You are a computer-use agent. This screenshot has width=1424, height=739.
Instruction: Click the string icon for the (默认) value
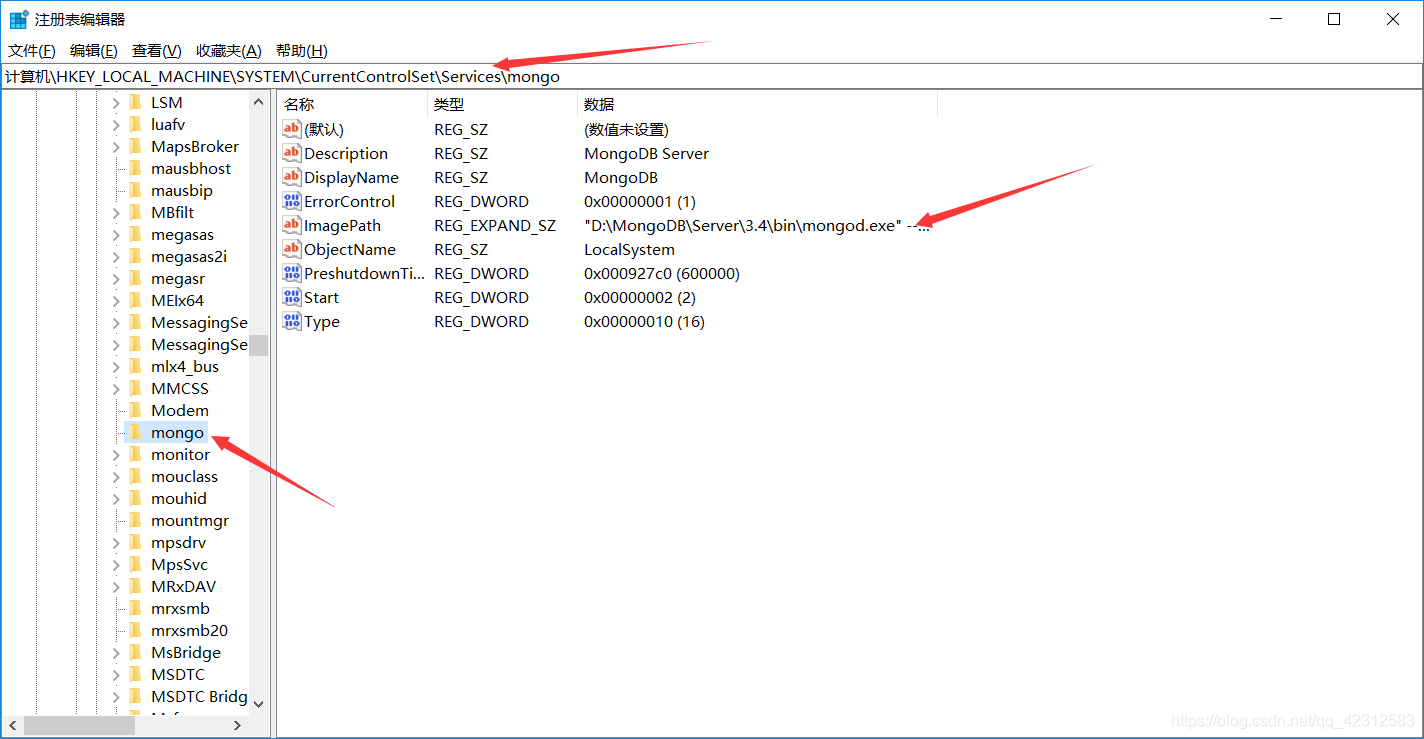(x=291, y=129)
